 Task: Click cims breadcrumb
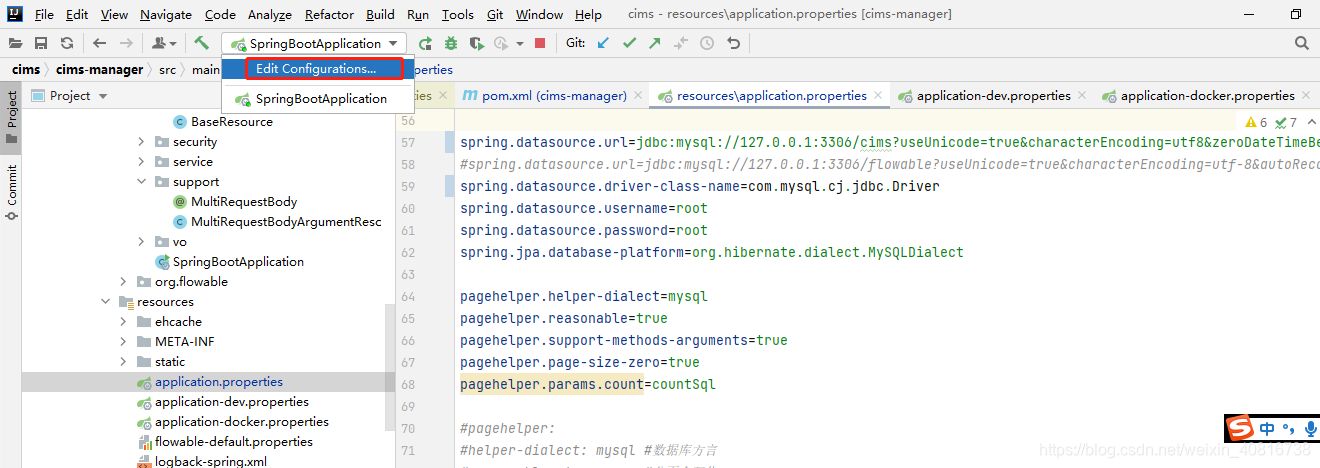26,69
